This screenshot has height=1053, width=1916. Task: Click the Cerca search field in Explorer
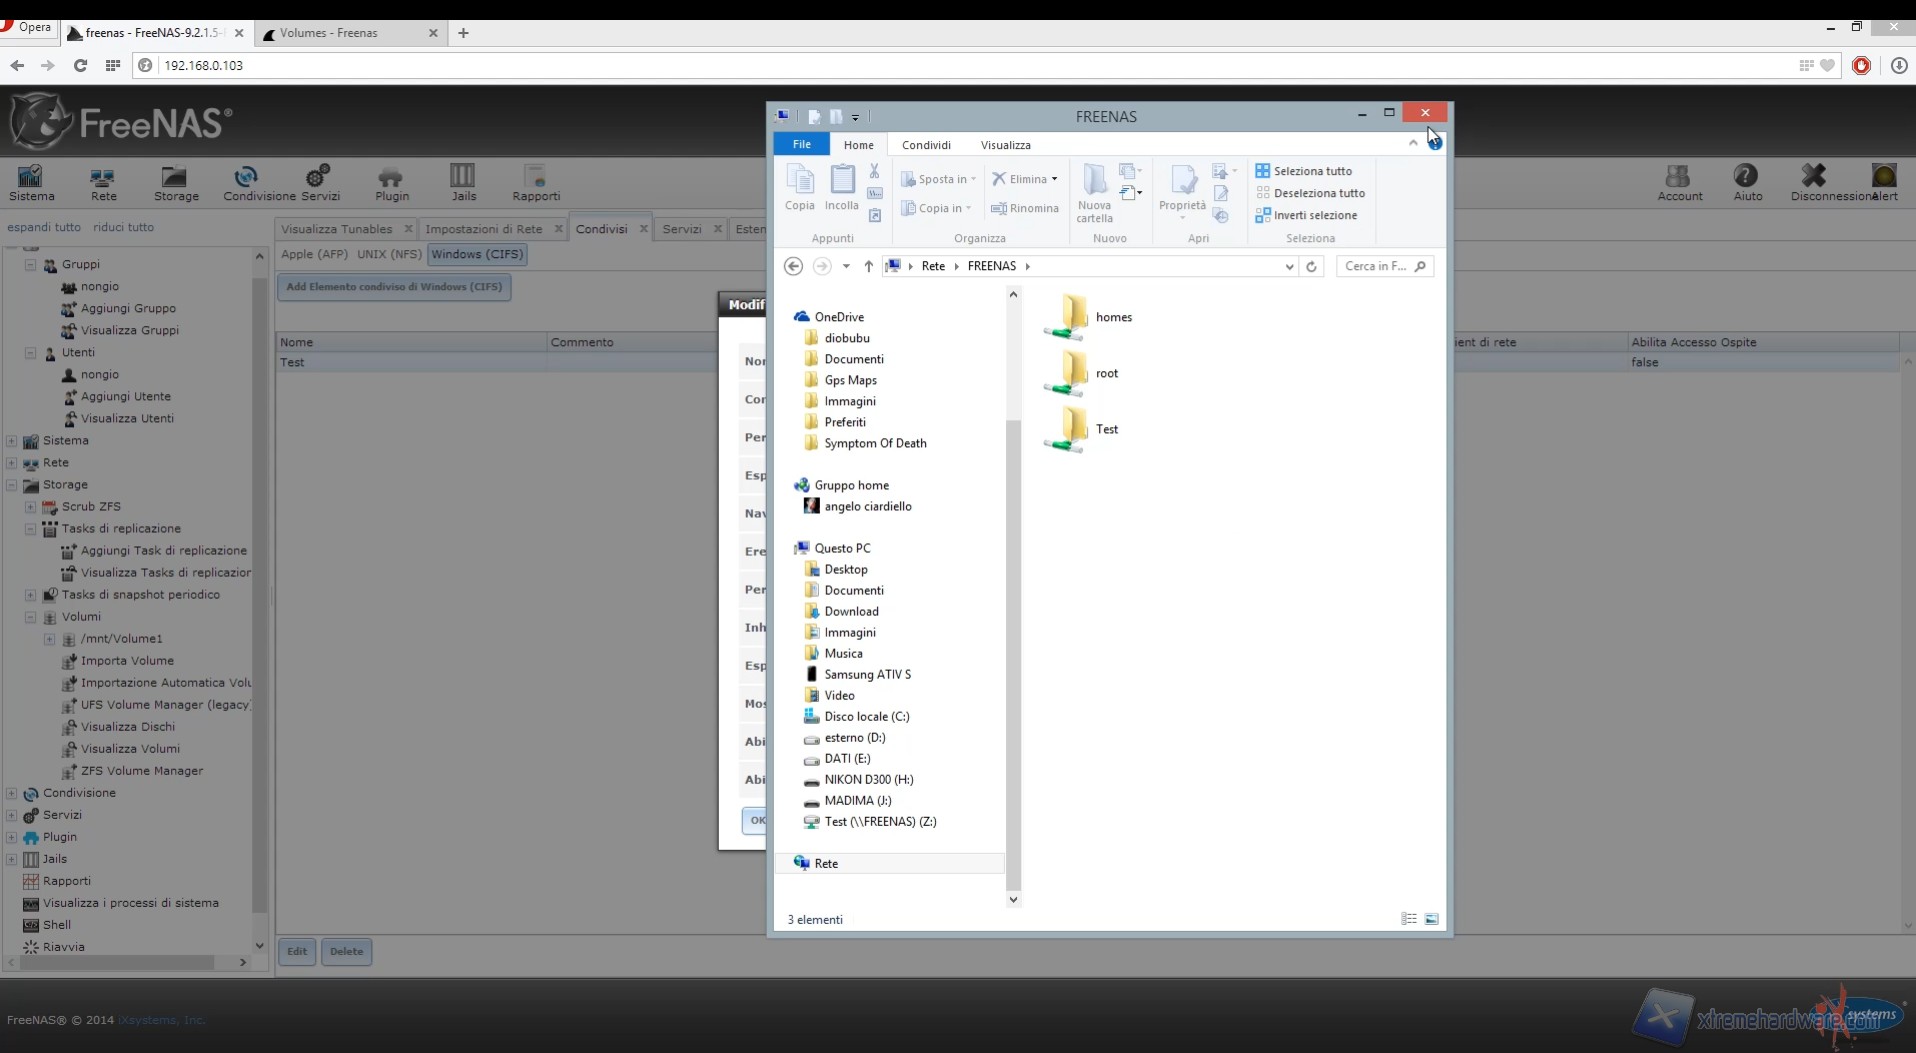point(1376,267)
